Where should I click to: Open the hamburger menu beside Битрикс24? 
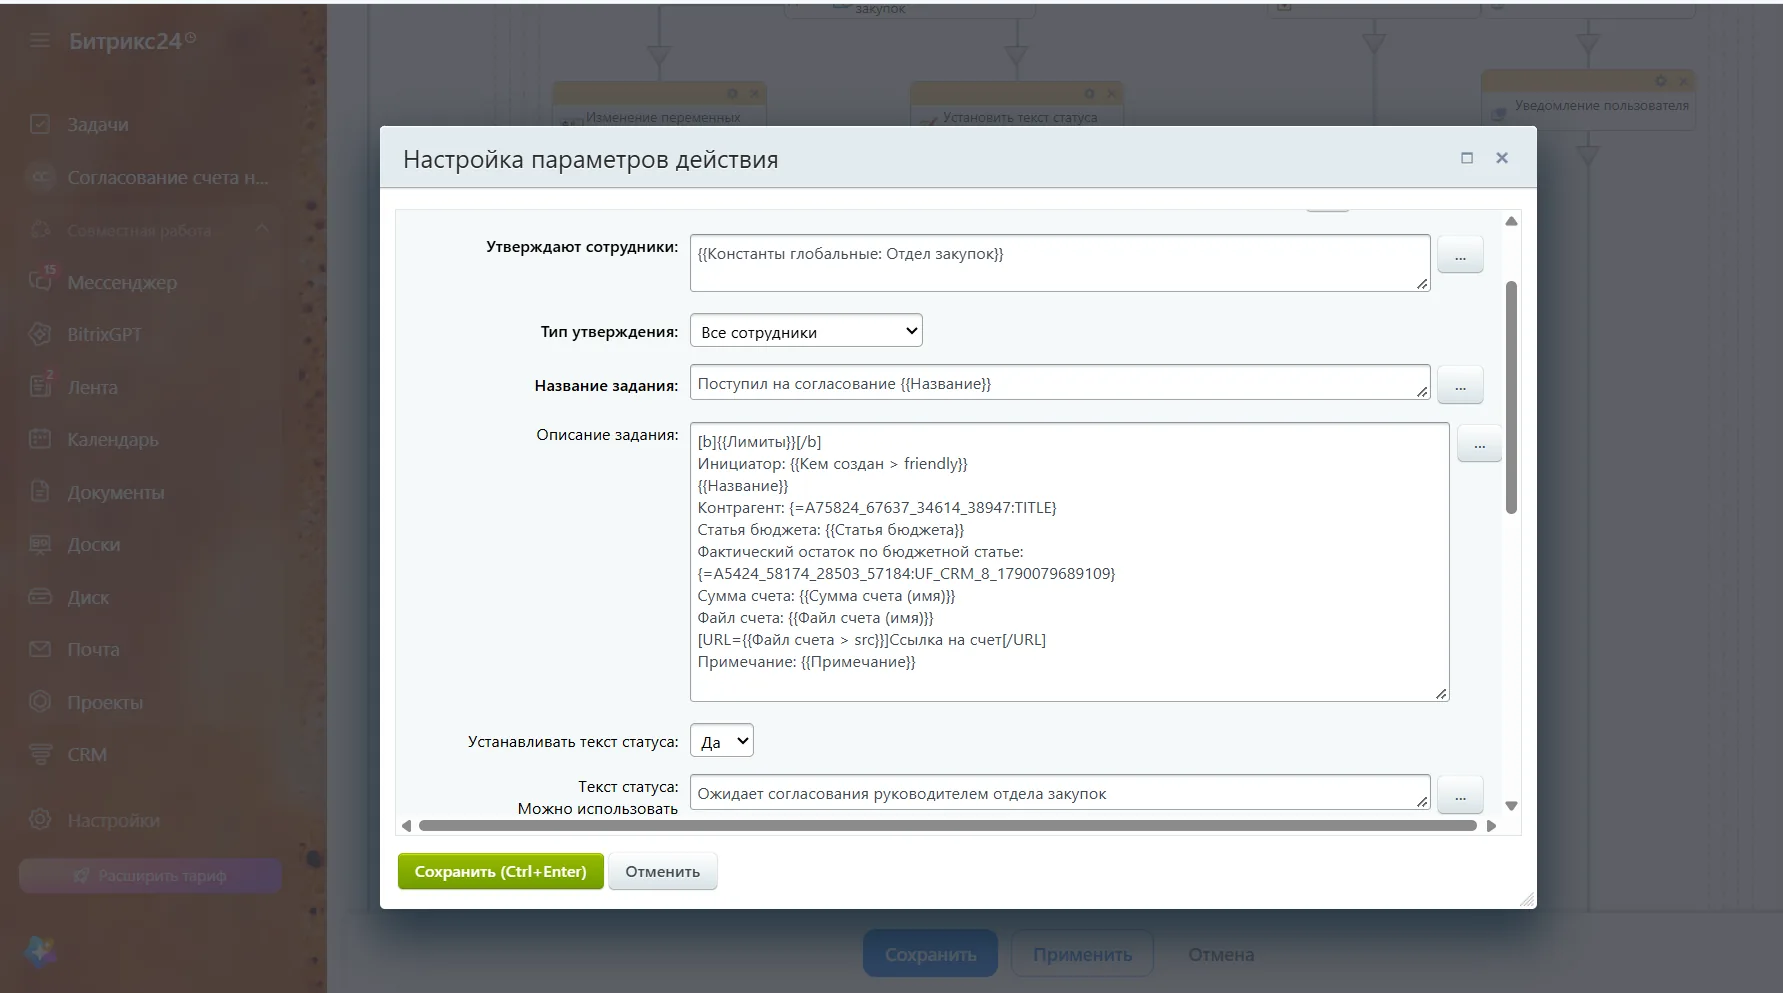[39, 41]
